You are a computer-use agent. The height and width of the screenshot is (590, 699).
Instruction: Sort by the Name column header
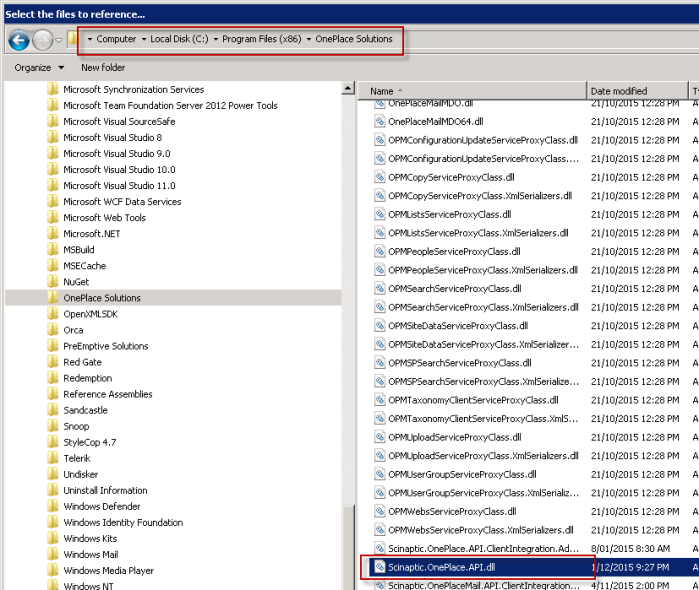[472, 91]
